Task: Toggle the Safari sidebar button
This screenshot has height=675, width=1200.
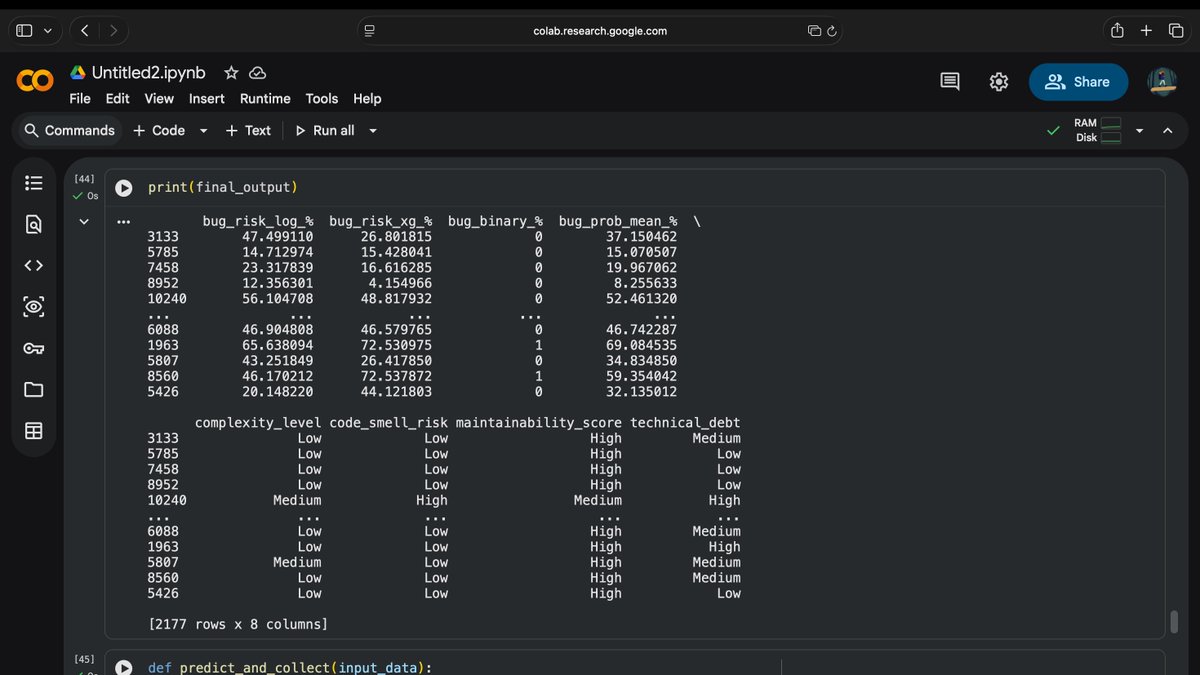Action: point(24,31)
